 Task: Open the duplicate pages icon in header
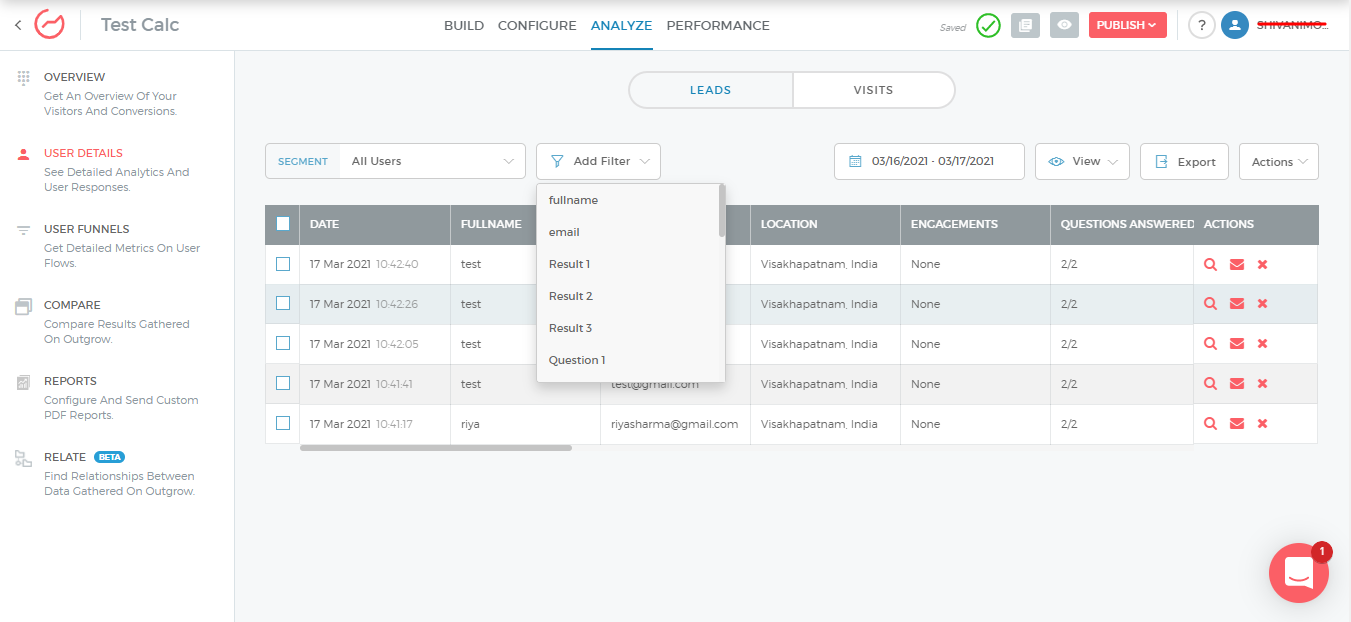tap(1025, 25)
